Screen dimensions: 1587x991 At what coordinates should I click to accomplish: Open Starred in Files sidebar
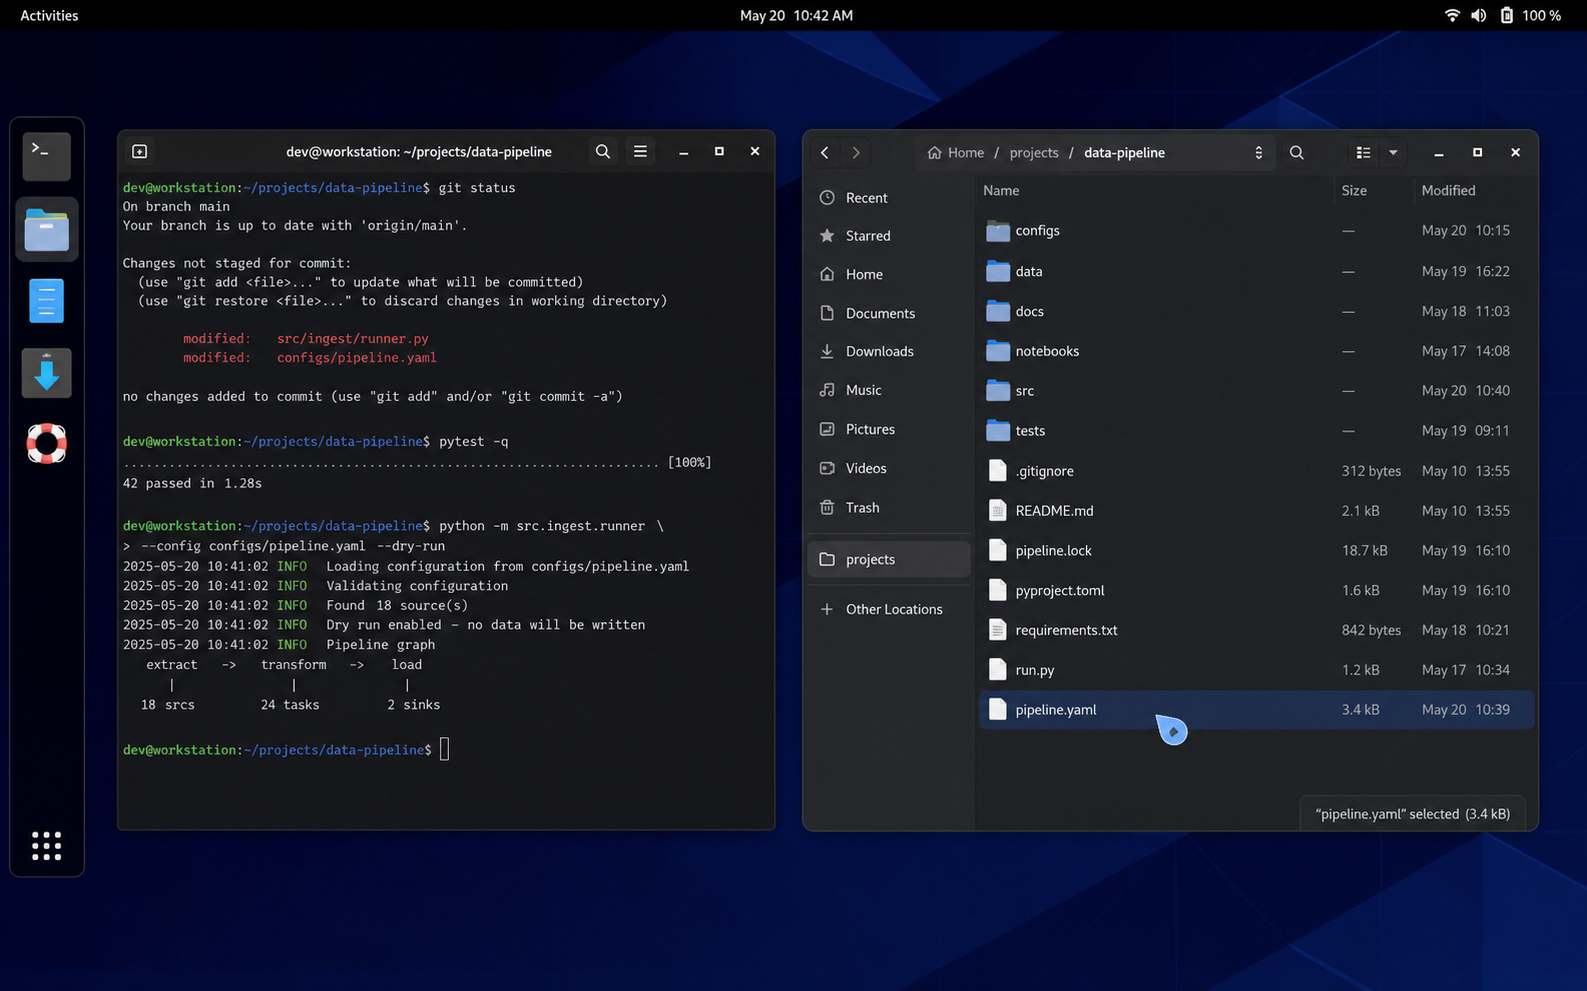click(x=888, y=236)
